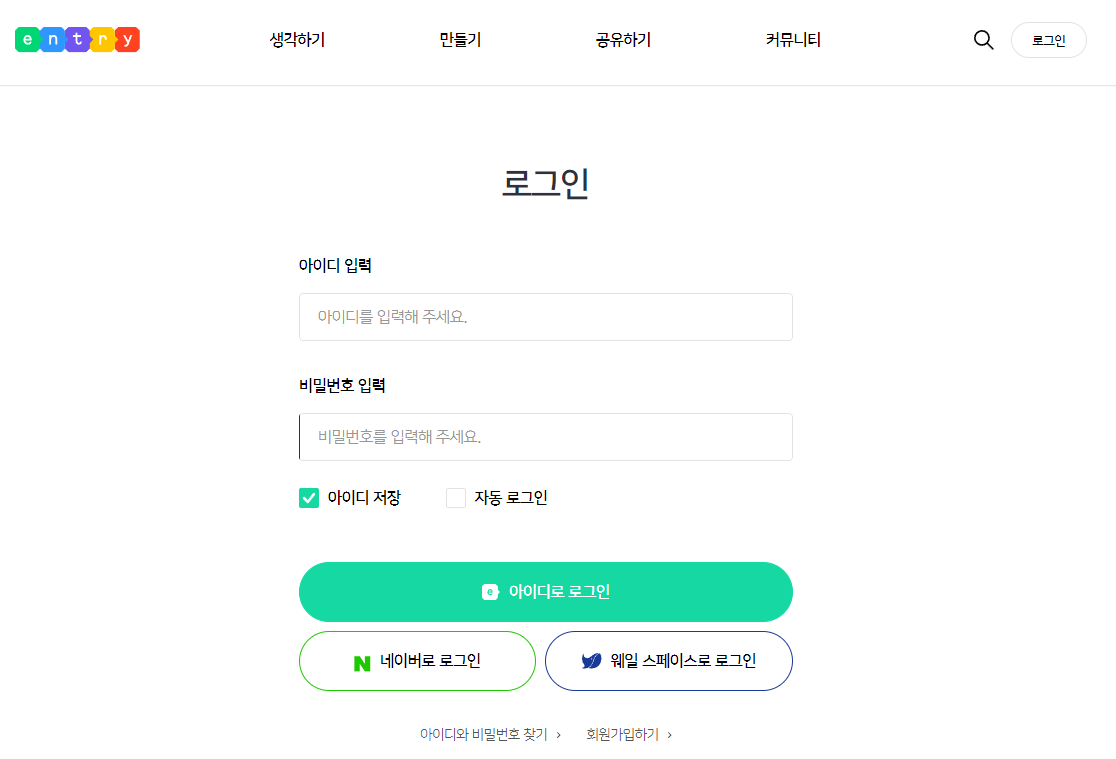Click the 회원가입하기 link
Viewport: 1116px width, 759px height.
click(624, 733)
